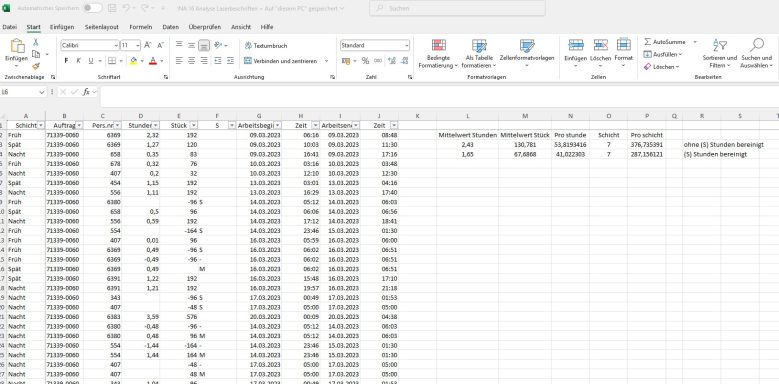Select cell with Mittelwert Stunden
The height and width of the screenshot is (384, 779).
(467, 135)
